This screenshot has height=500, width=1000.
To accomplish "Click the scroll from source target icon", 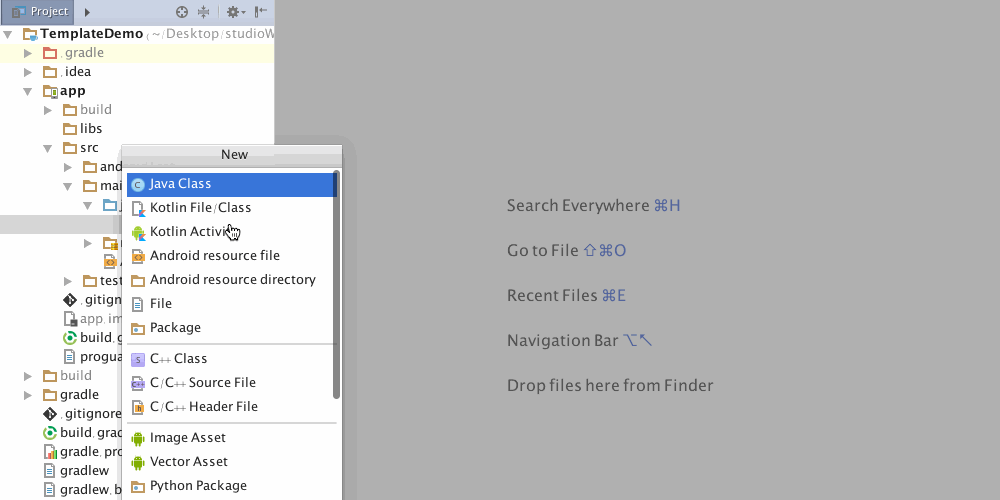I will [182, 11].
